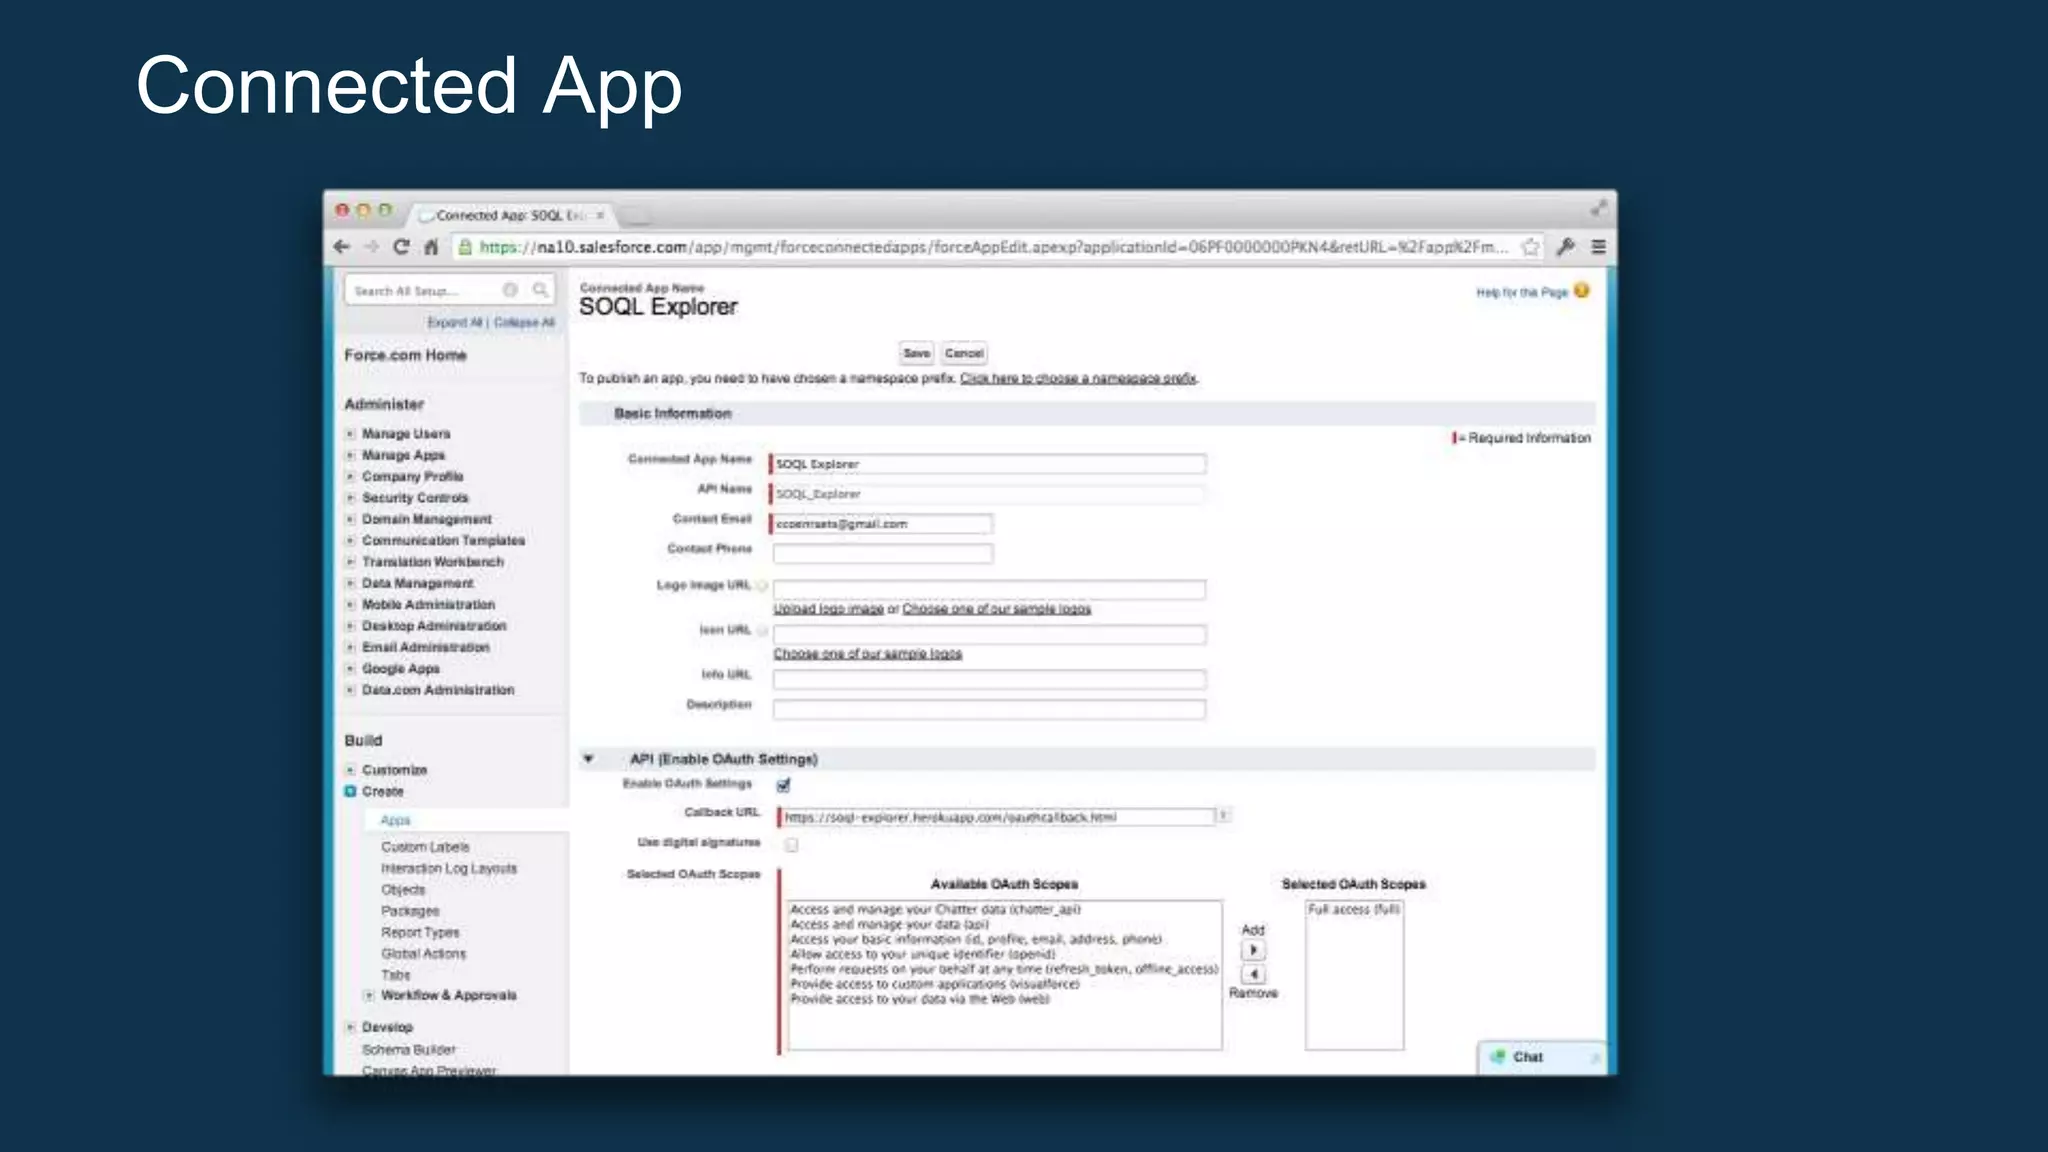Click the browser forward arrow

point(371,247)
